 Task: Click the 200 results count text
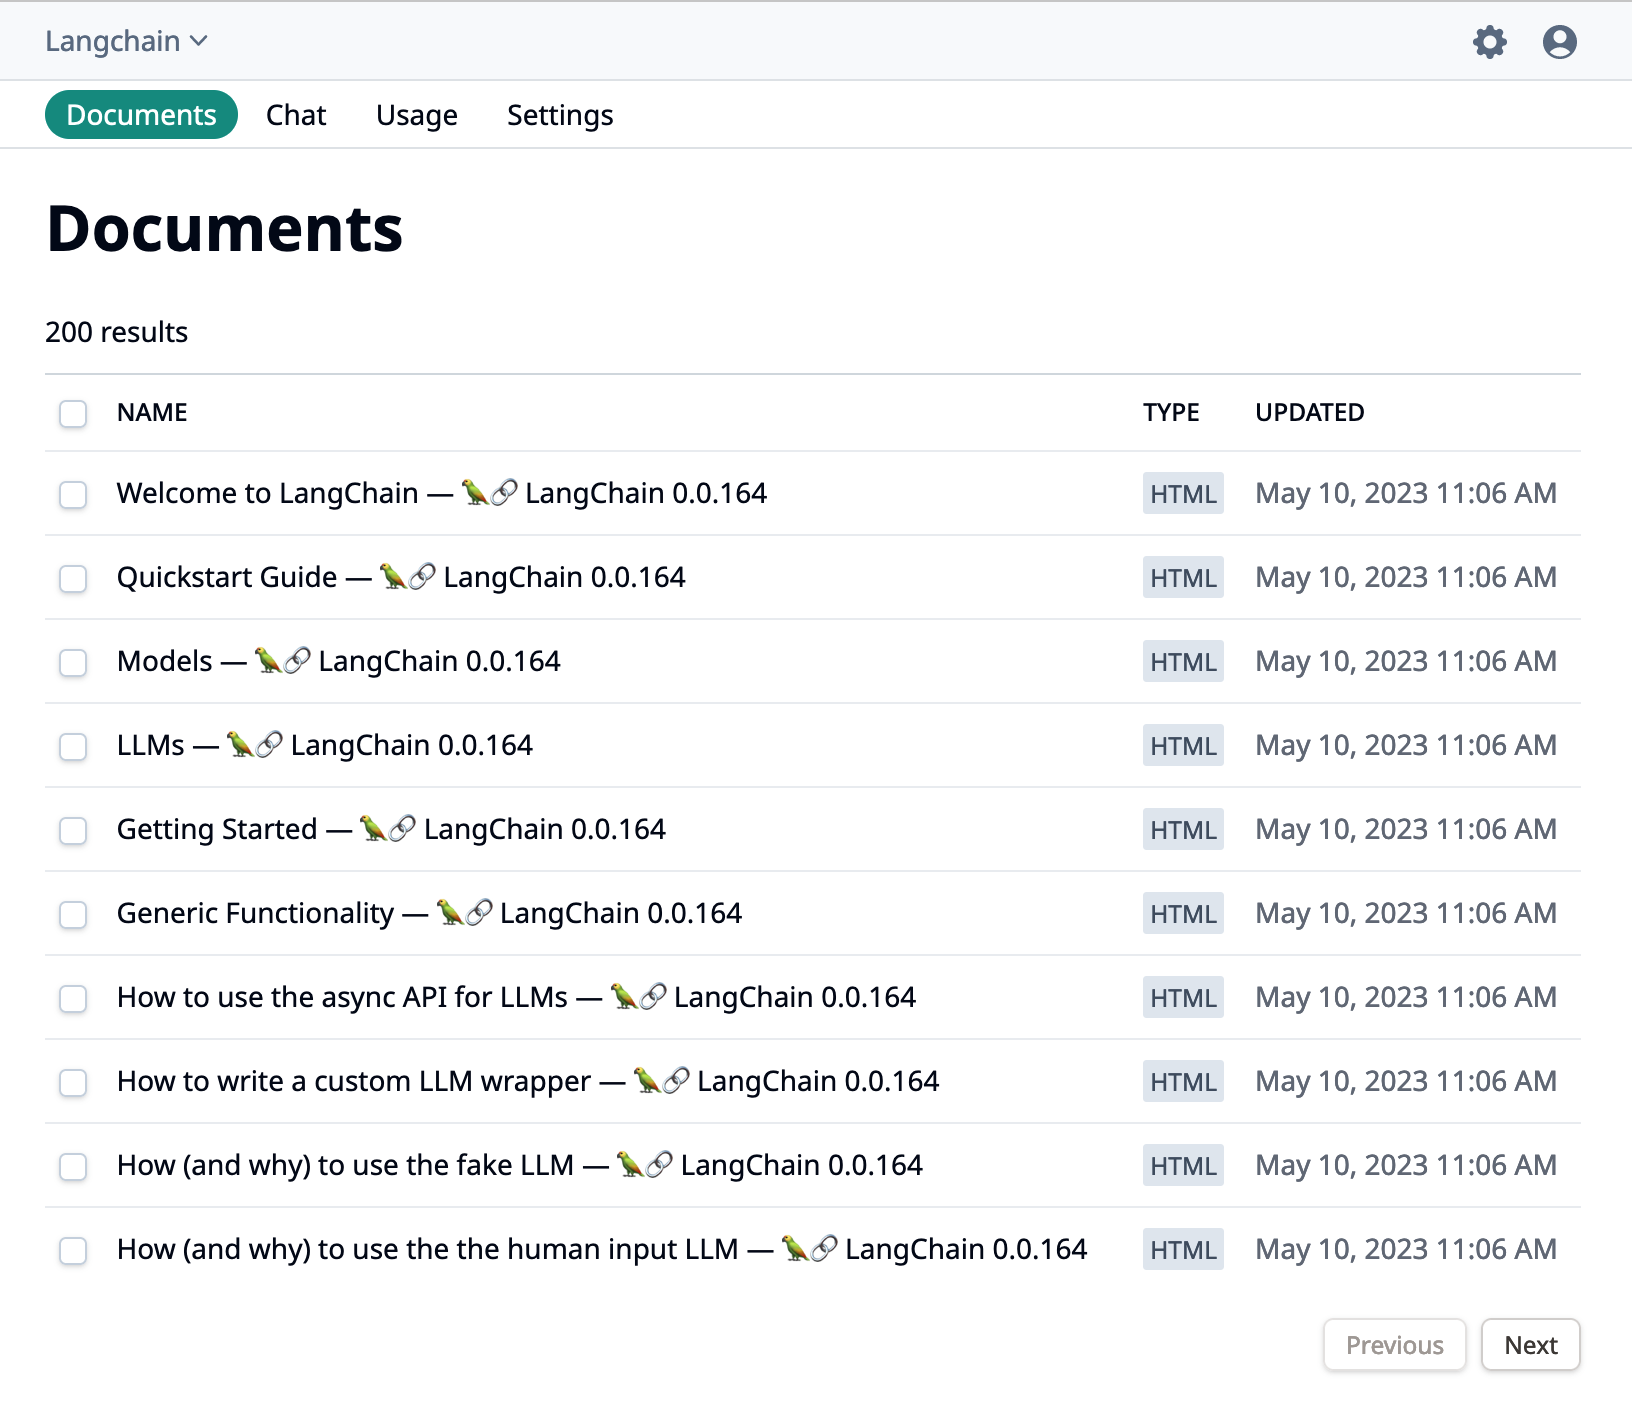[116, 332]
